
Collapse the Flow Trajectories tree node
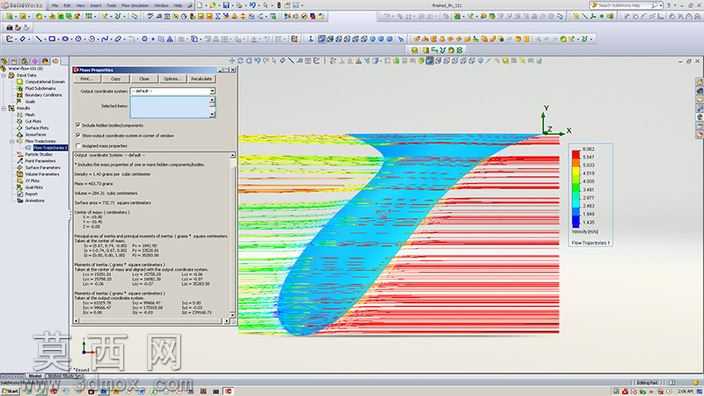12,141
